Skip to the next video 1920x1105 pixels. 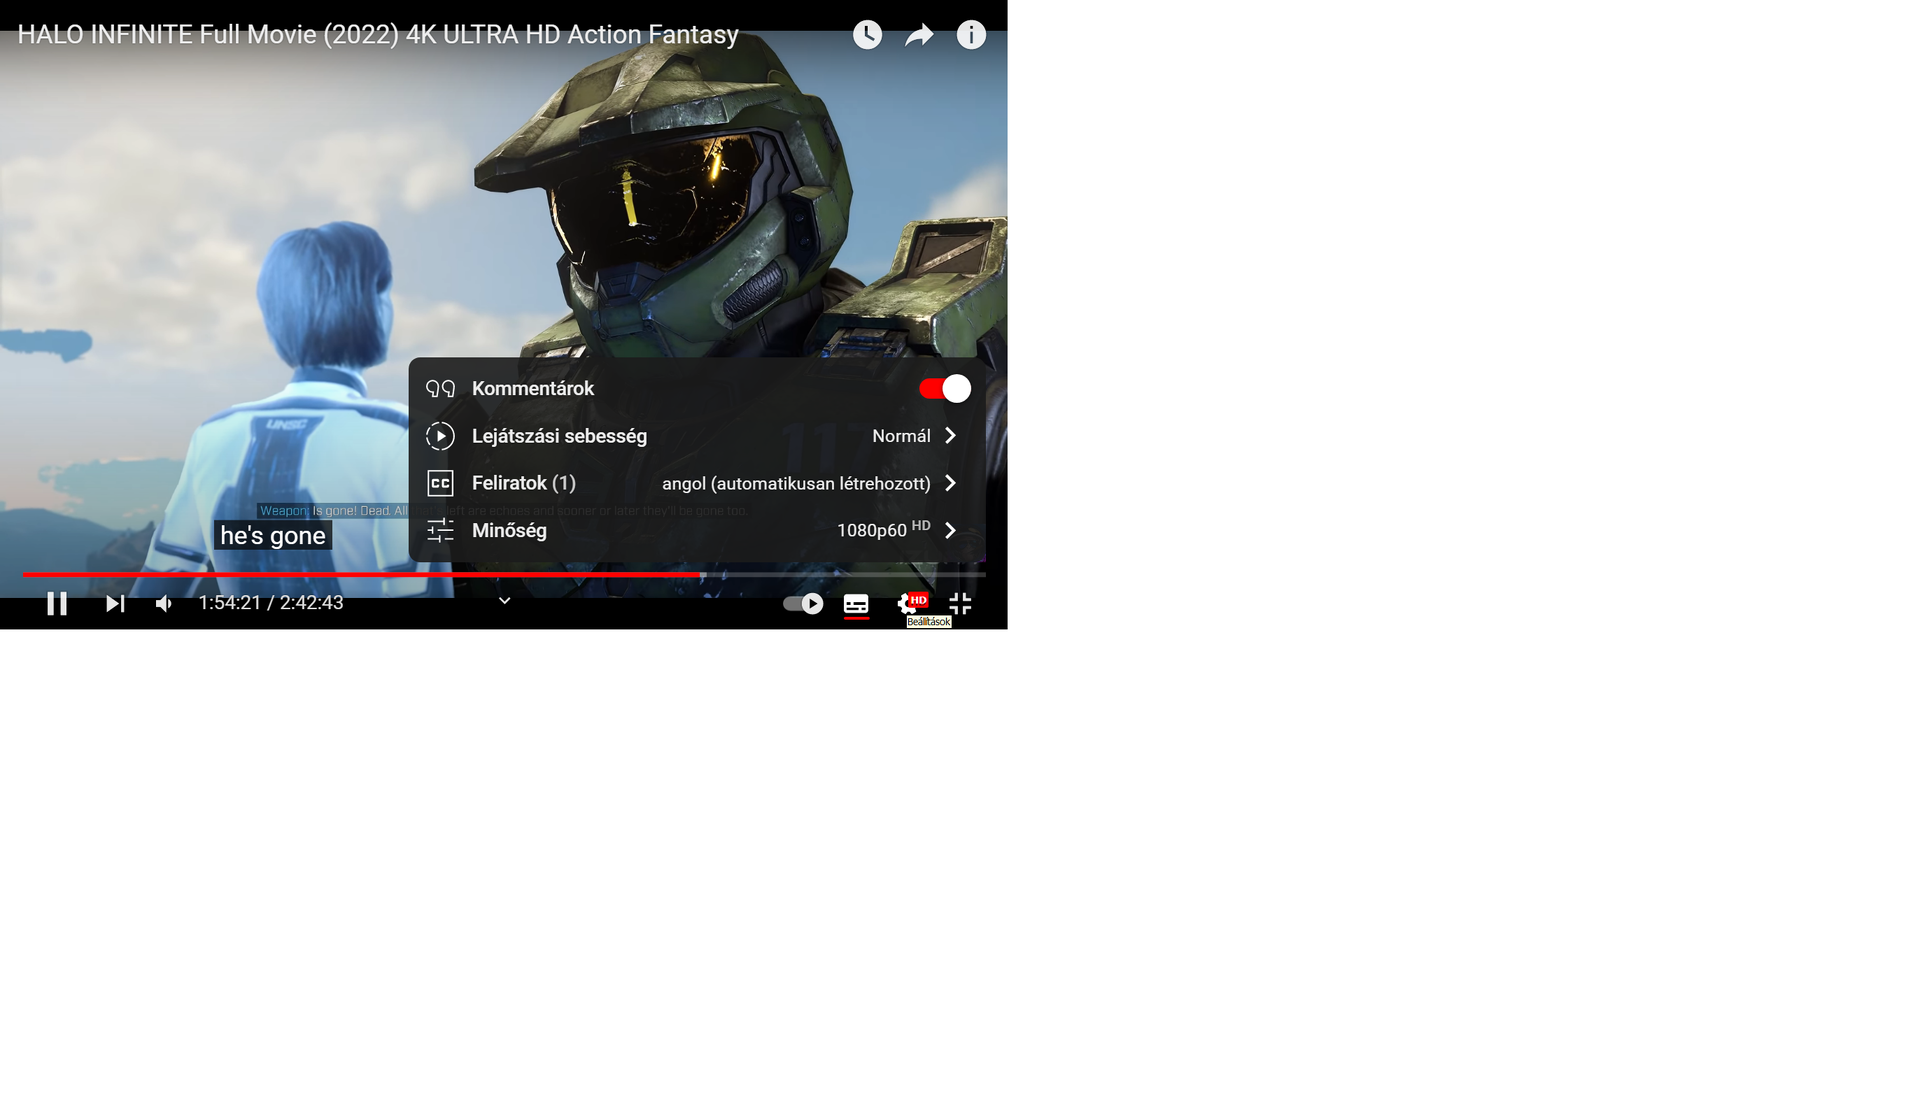tap(115, 603)
